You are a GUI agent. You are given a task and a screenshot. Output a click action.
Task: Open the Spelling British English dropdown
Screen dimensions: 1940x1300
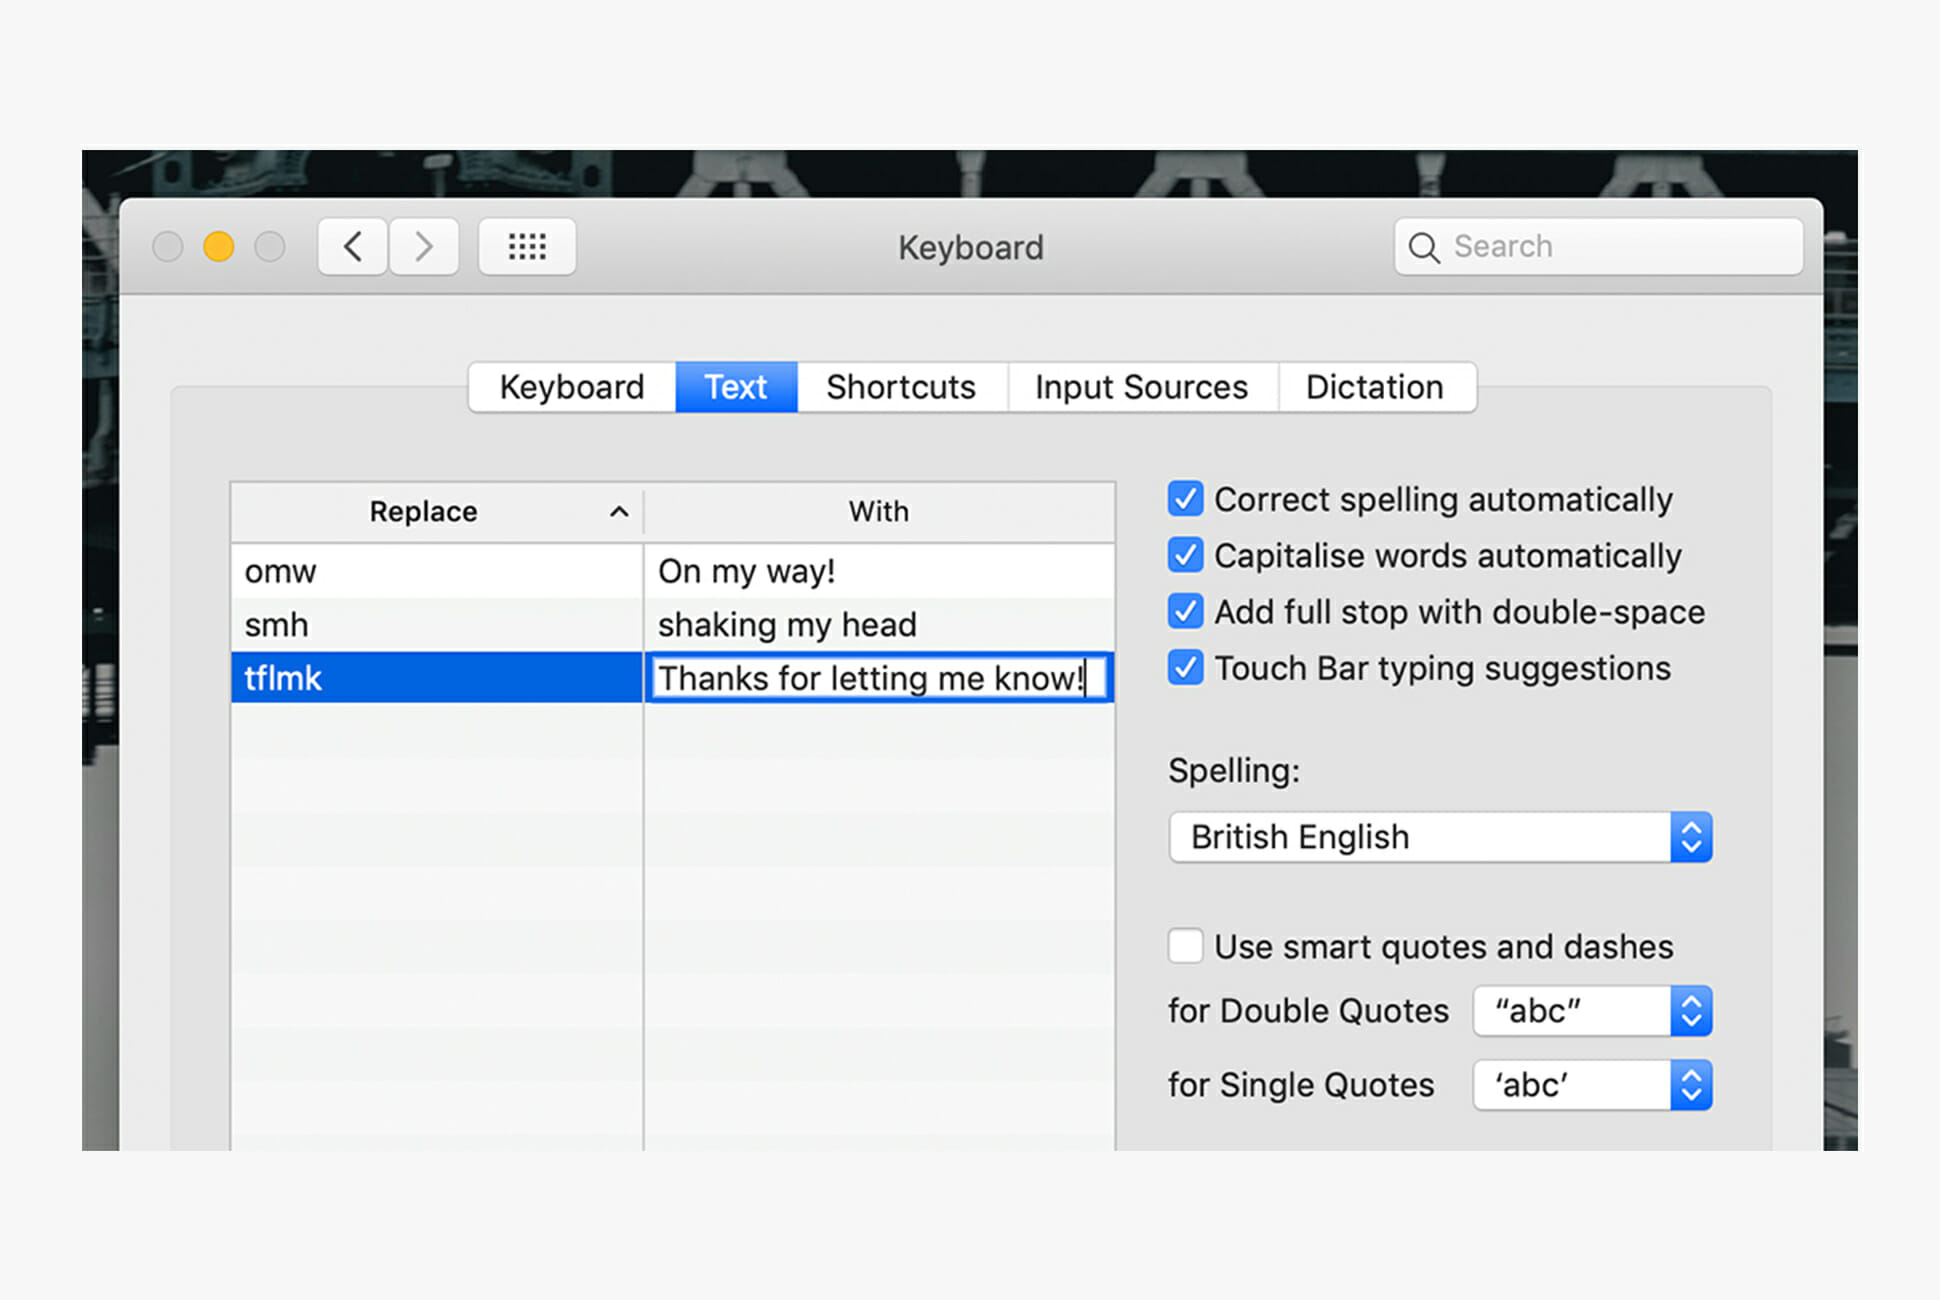coord(1440,837)
